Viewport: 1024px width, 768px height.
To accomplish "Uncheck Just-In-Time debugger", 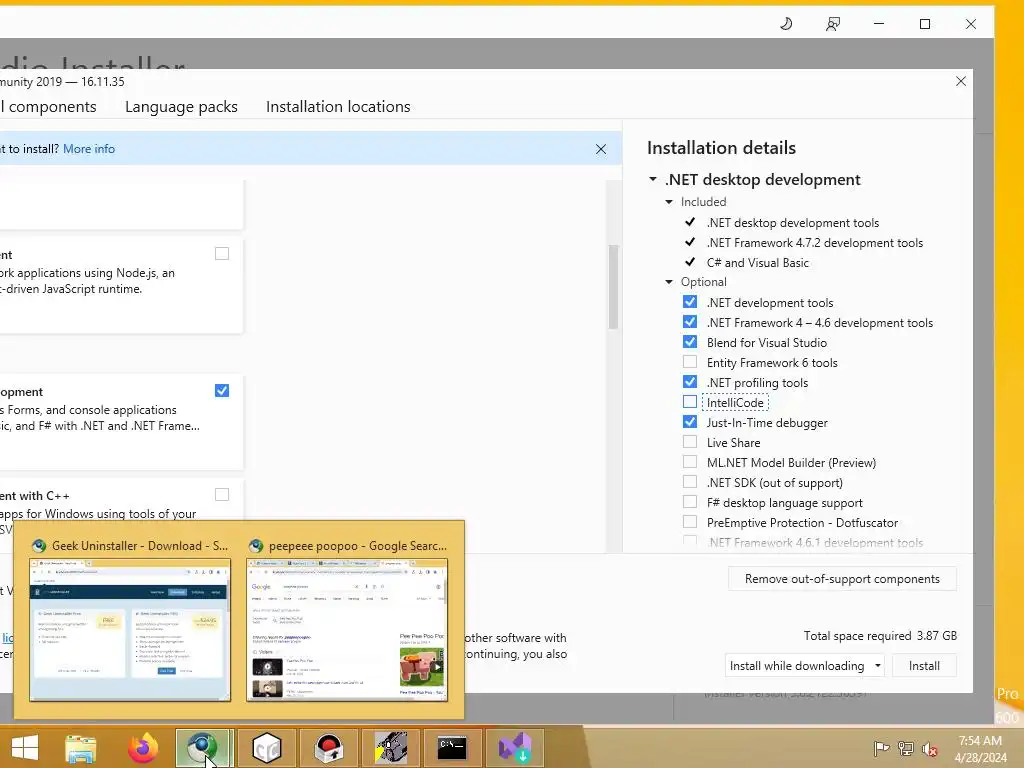I will pyautogui.click(x=690, y=422).
